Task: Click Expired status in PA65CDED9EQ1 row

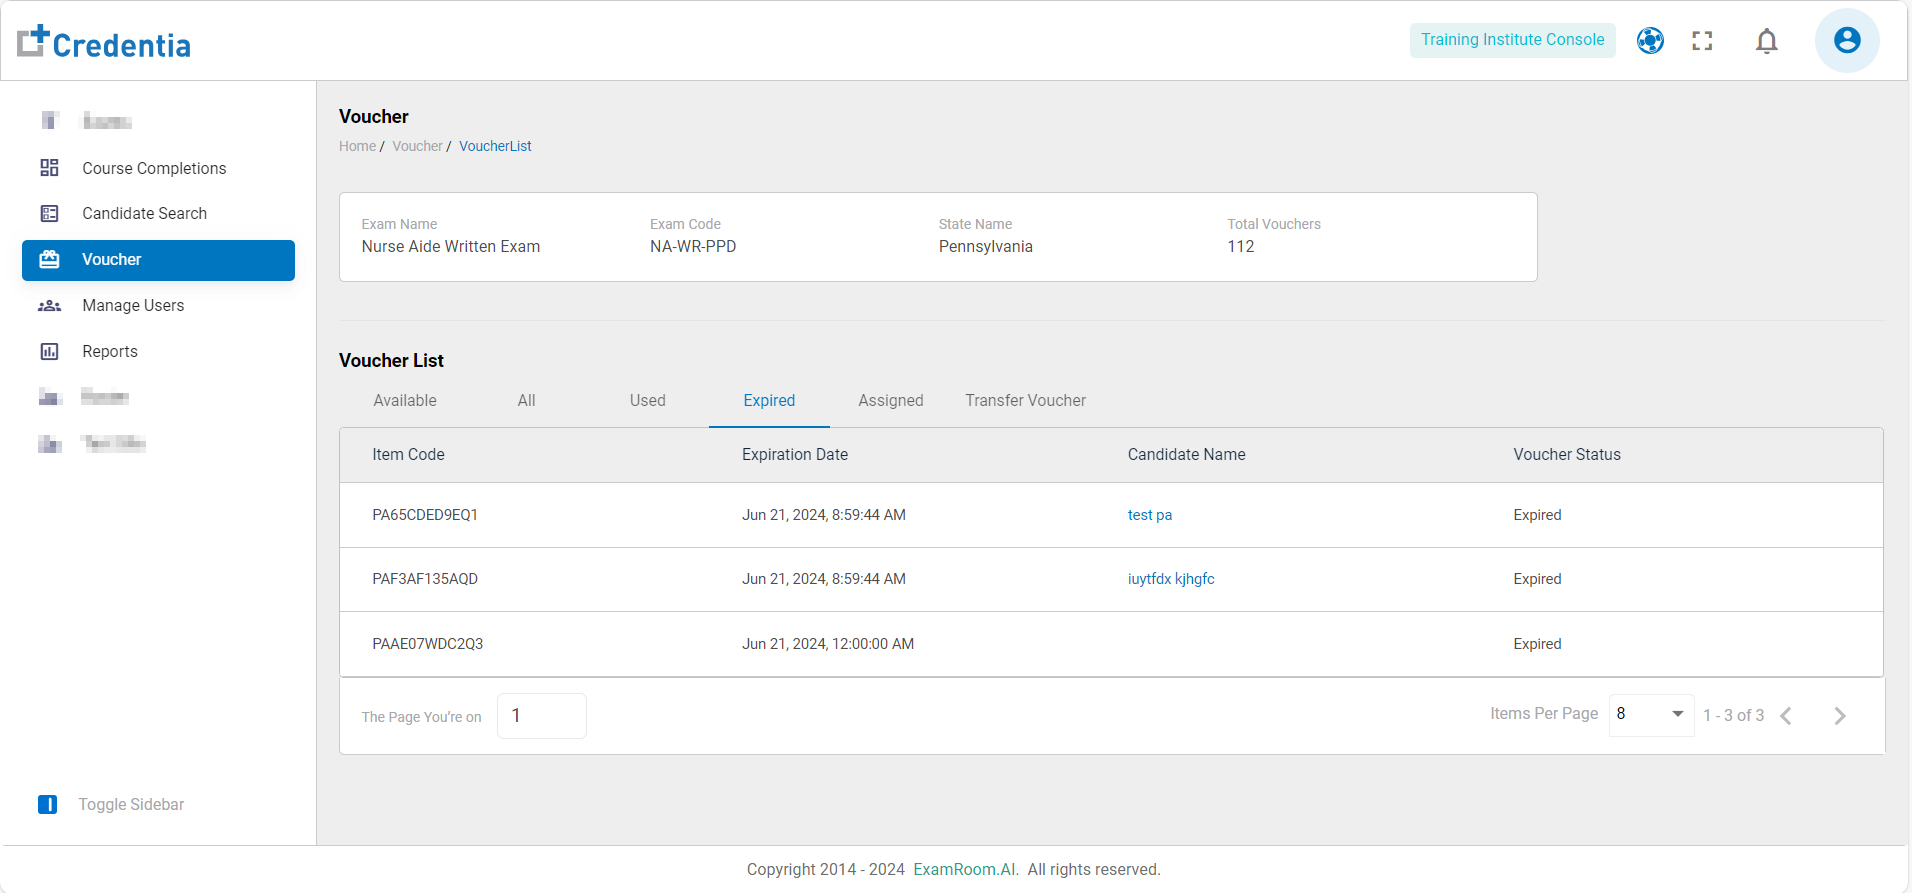Action: pyautogui.click(x=1537, y=515)
